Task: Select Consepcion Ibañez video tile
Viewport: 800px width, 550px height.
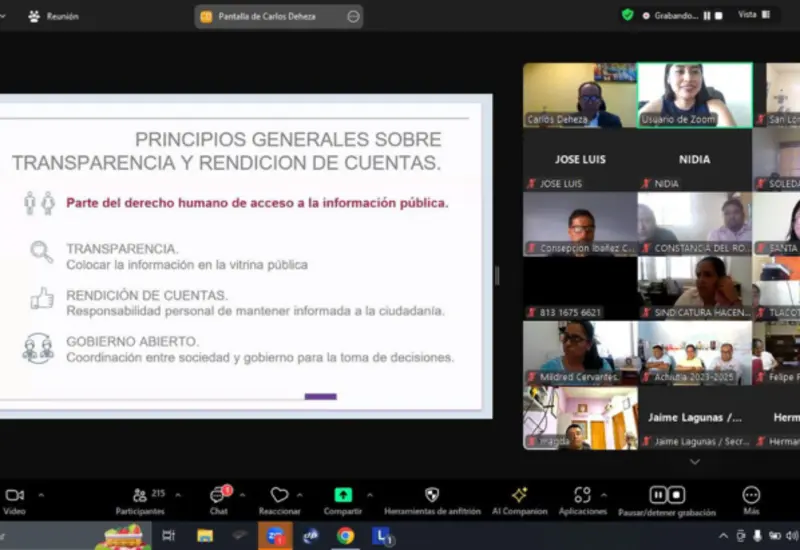Action: [580, 224]
